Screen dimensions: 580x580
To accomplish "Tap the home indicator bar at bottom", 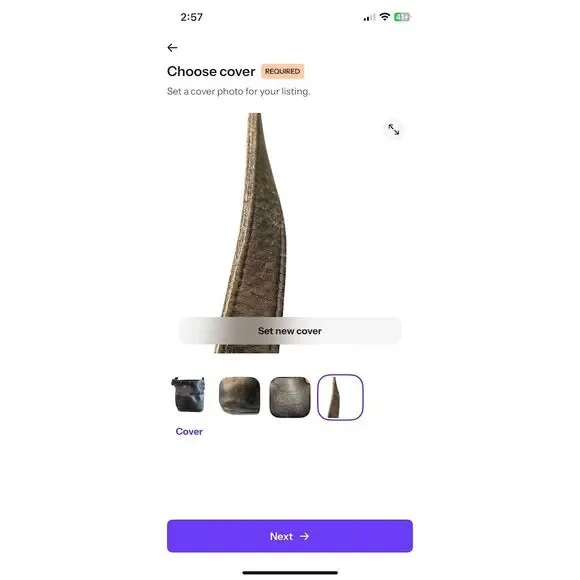I will click(x=290, y=573).
